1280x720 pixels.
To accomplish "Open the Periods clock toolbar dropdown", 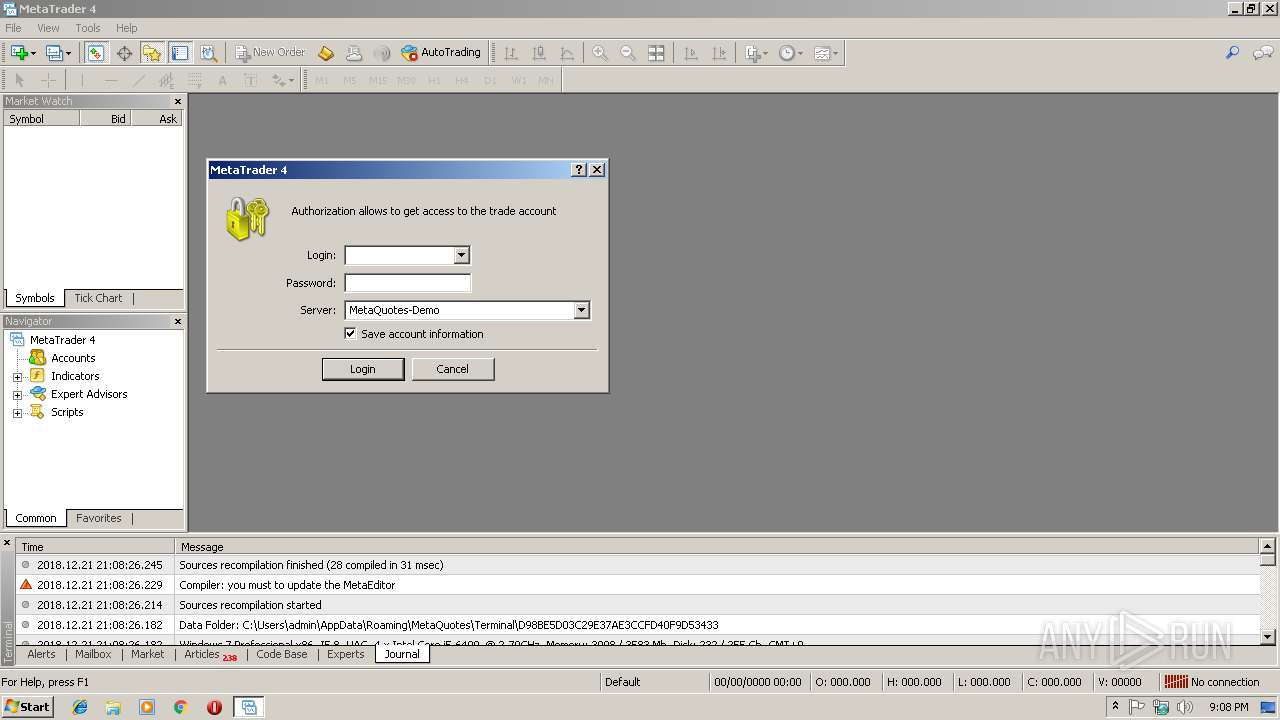I will [x=791, y=53].
